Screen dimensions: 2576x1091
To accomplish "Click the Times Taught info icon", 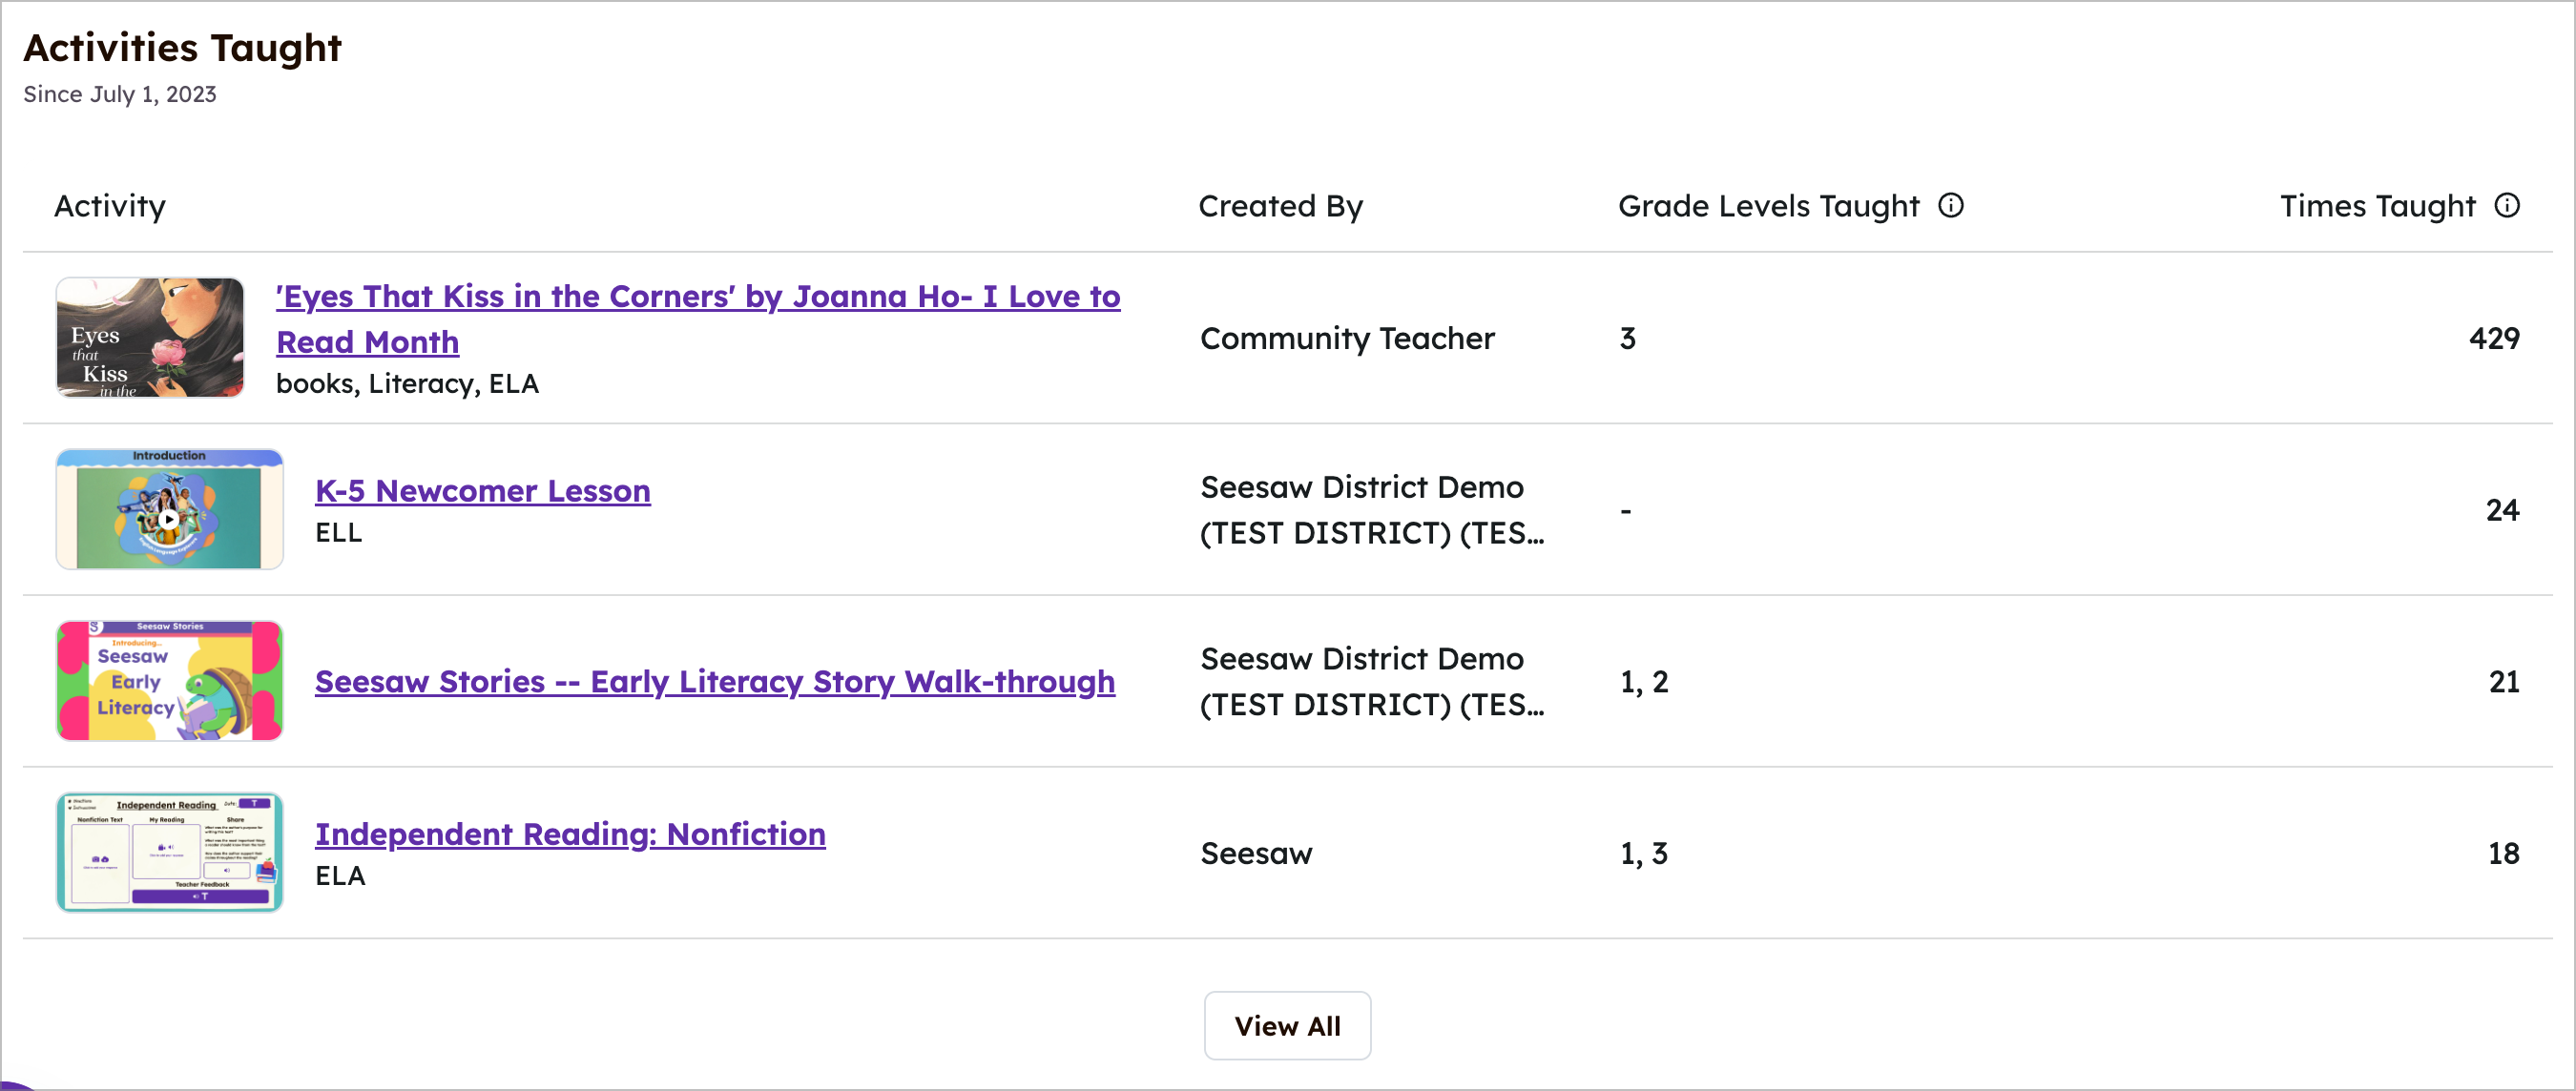I will [x=2507, y=205].
